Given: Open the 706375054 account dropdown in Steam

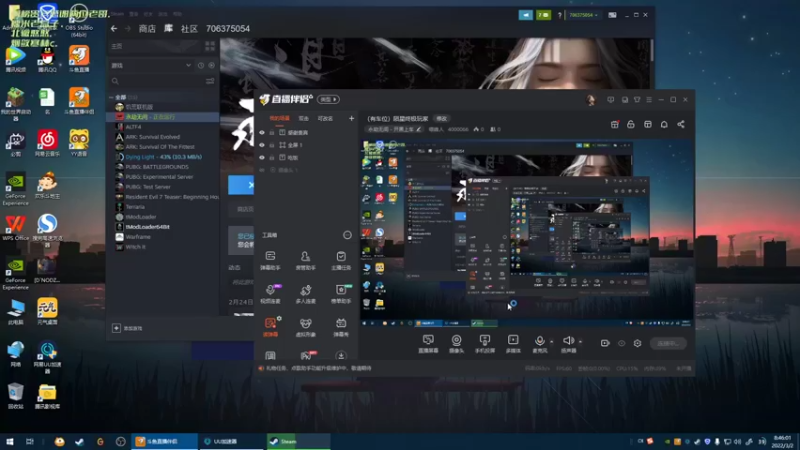Looking at the screenshot, I should 583,15.
